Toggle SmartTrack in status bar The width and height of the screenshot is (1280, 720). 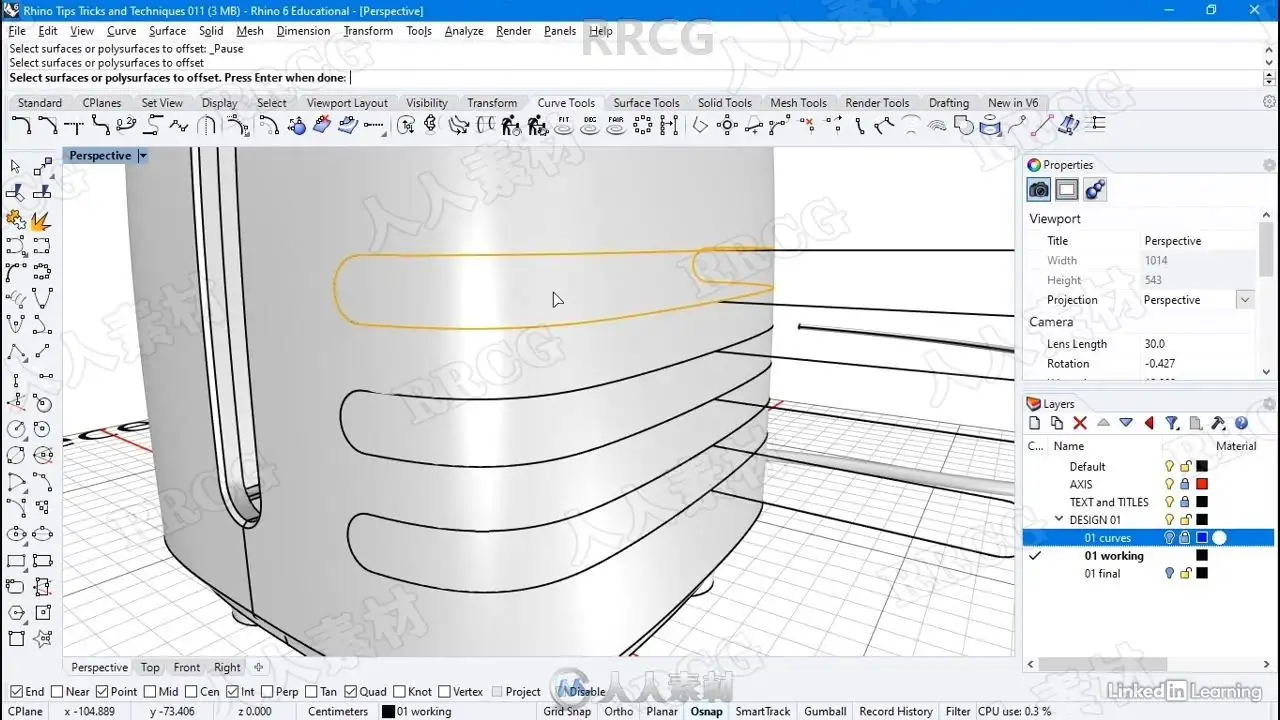763,711
